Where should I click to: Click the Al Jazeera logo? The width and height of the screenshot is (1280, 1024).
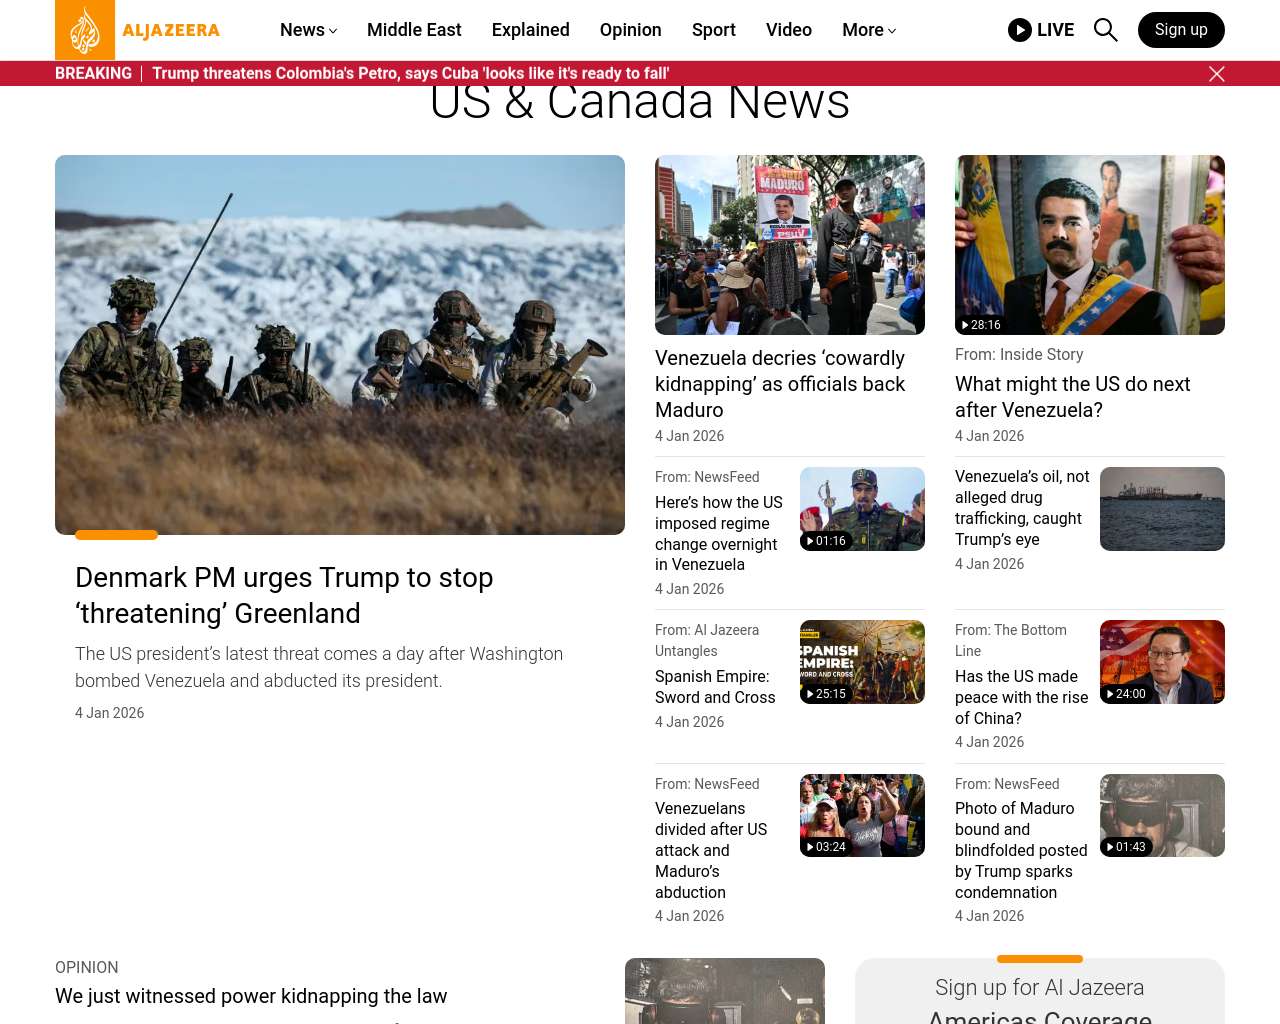(138, 30)
